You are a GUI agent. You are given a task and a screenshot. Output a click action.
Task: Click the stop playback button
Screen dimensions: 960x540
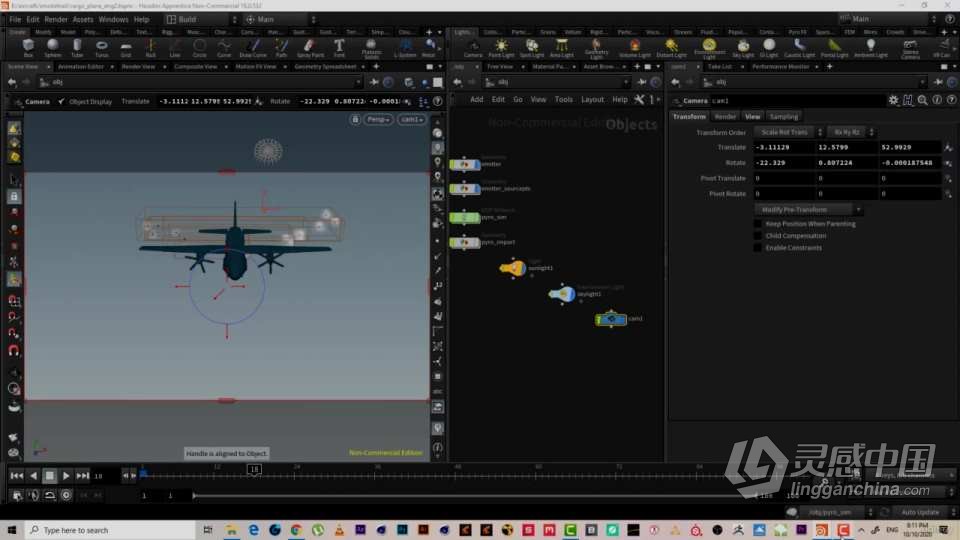(50, 476)
